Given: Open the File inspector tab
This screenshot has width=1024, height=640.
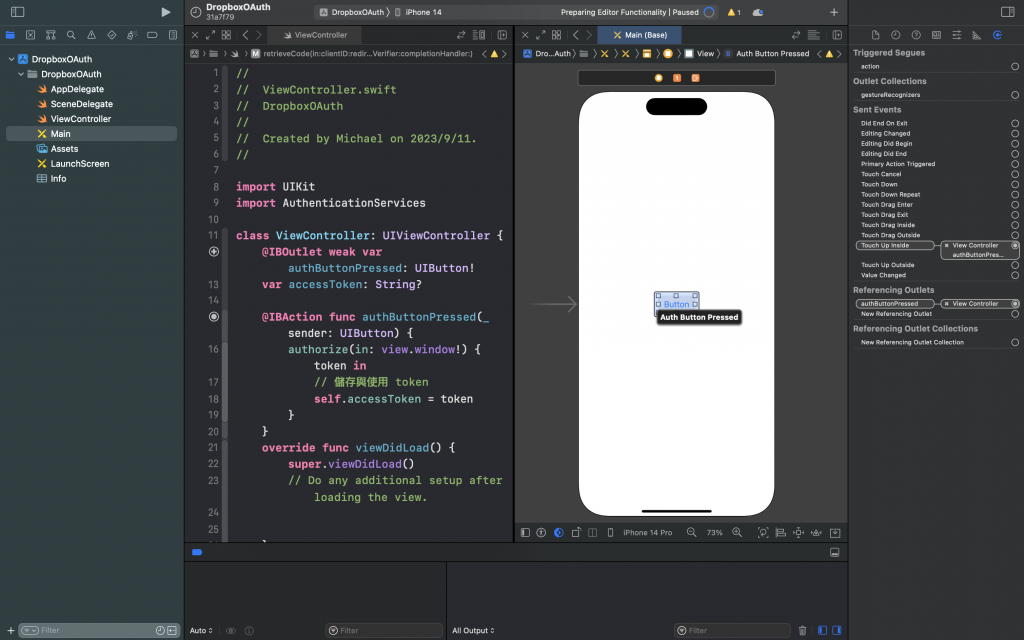Looking at the screenshot, I should 875,35.
